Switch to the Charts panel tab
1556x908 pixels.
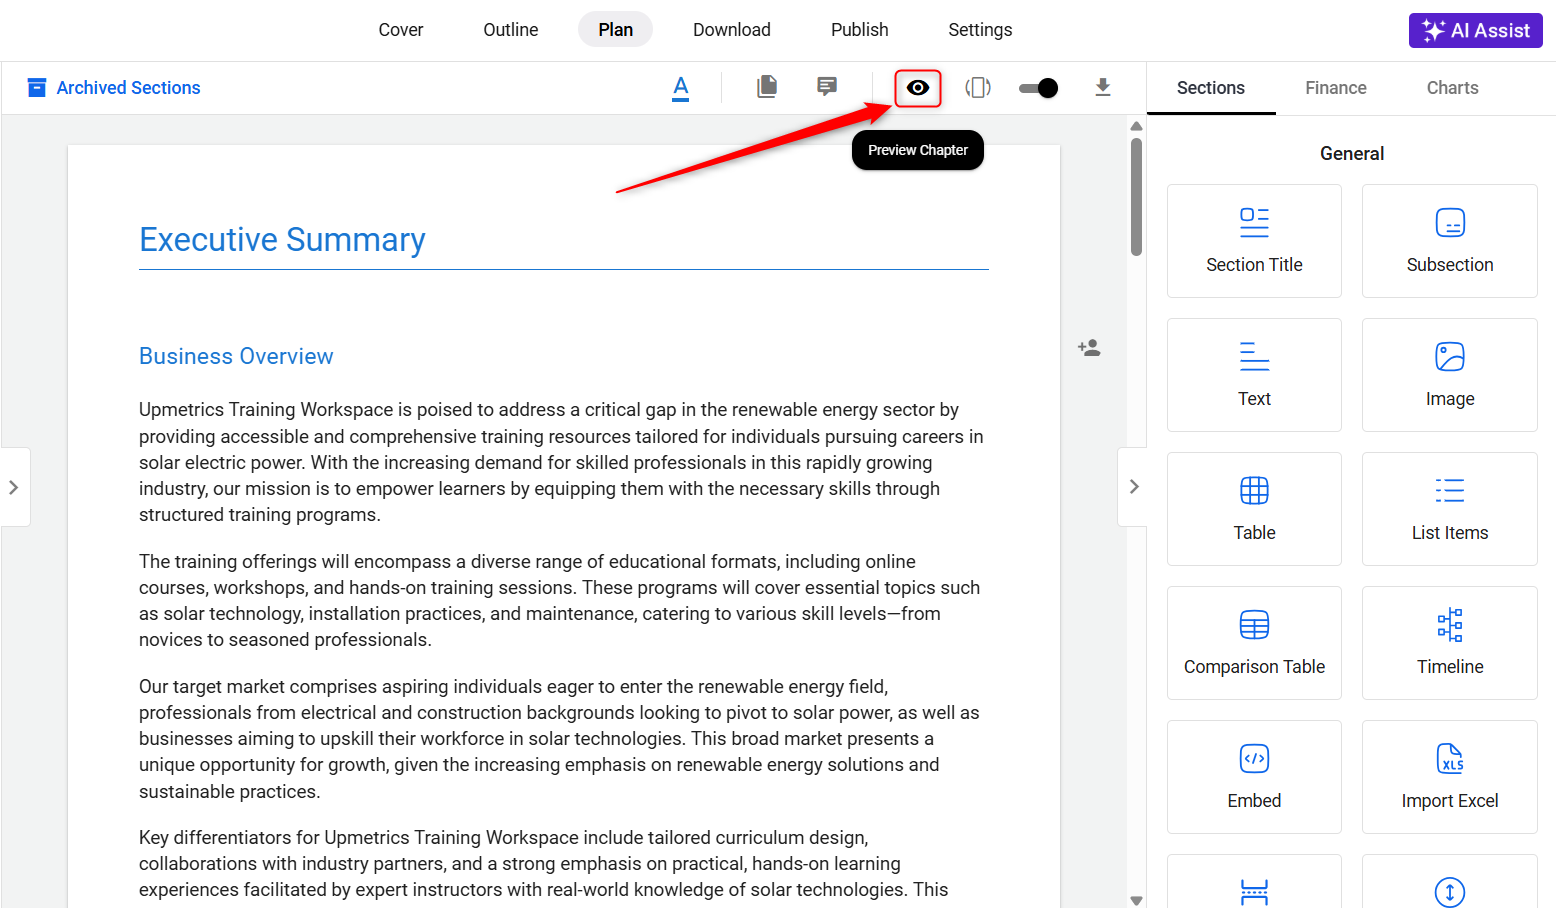(x=1452, y=88)
